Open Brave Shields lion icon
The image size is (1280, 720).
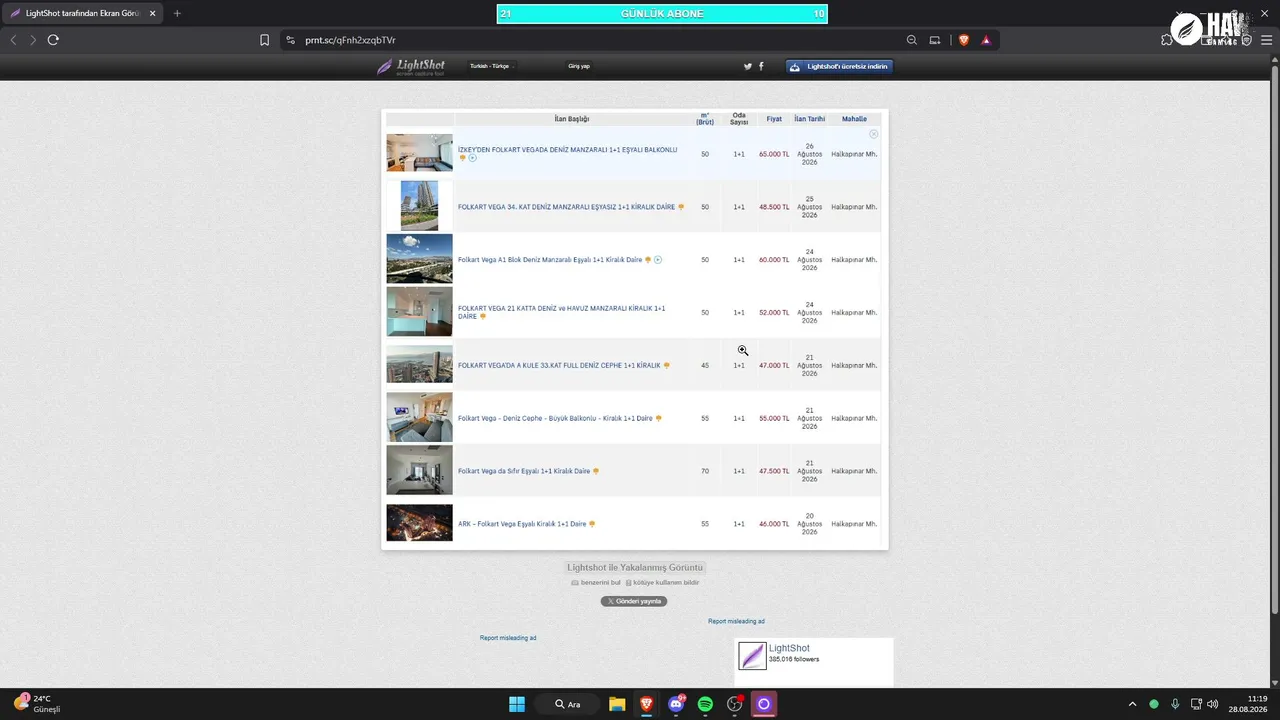pyautogui.click(x=964, y=40)
